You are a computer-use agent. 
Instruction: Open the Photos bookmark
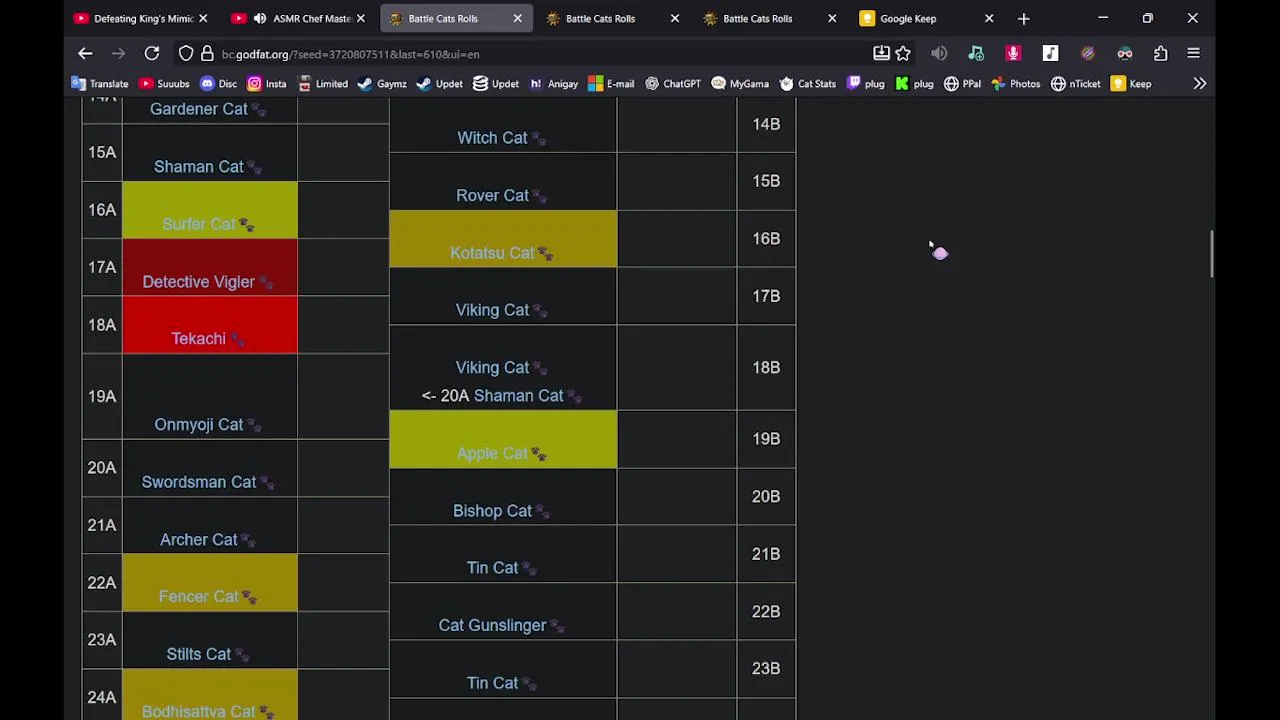[x=1016, y=84]
